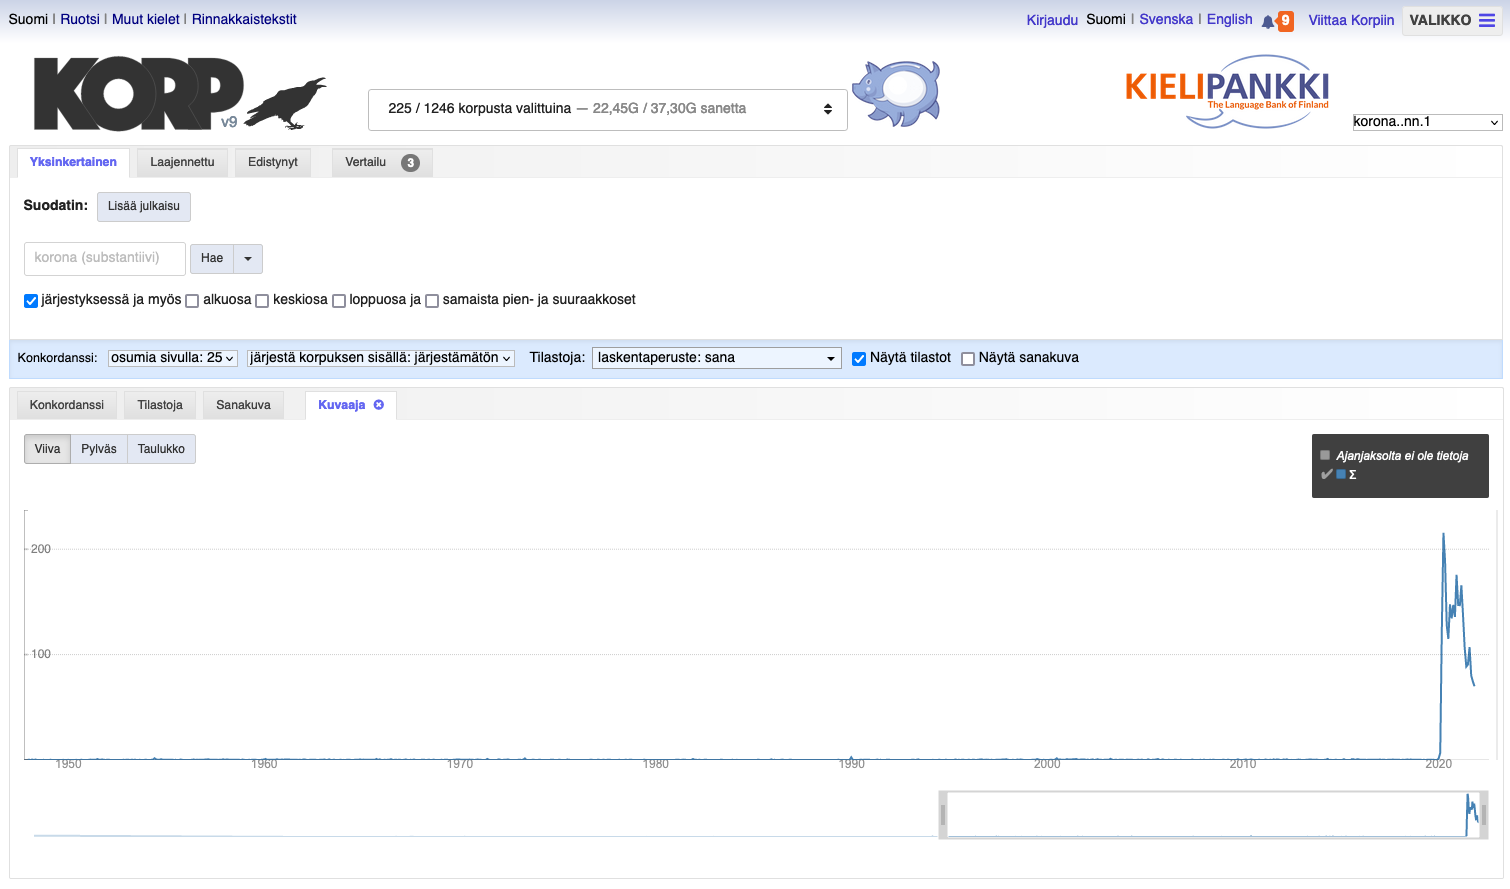This screenshot has height=889, width=1510.
Task: Switch to the Laajennettu search tab
Action: (x=182, y=162)
